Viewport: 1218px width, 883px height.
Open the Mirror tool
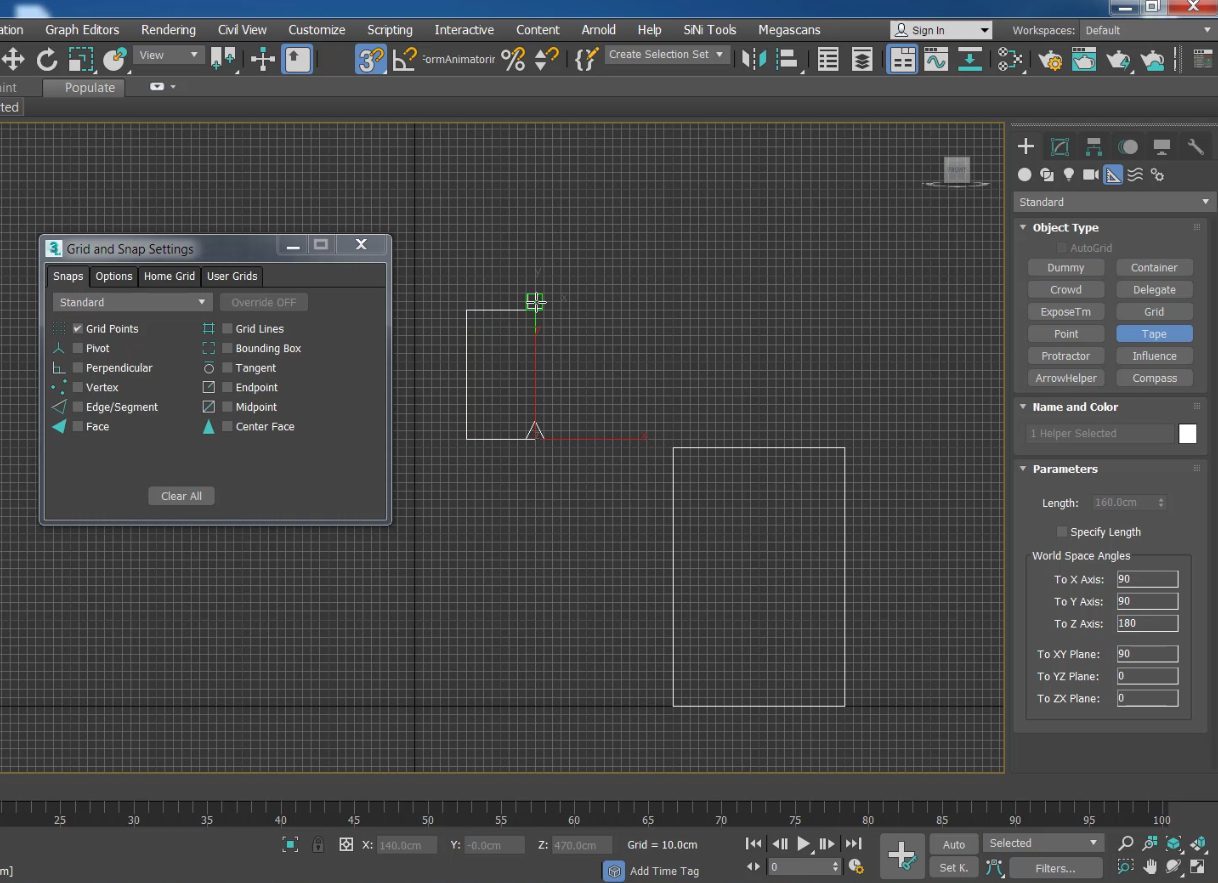point(752,60)
